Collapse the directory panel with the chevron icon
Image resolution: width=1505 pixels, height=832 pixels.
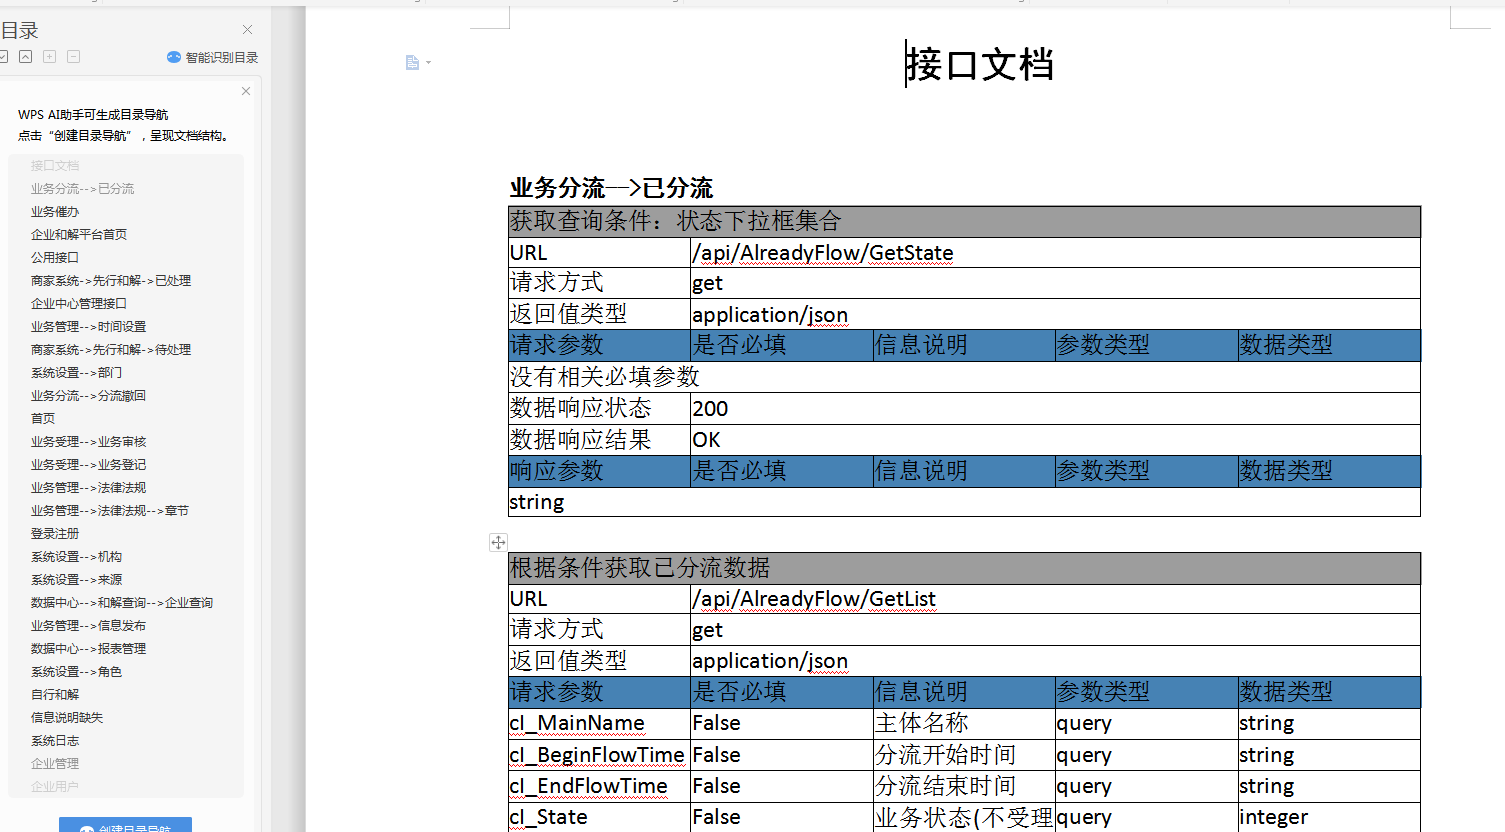(25, 57)
